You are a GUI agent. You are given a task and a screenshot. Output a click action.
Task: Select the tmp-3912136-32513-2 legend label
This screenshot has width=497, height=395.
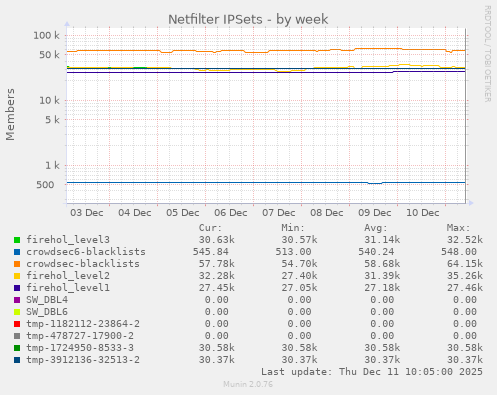[x=83, y=360]
